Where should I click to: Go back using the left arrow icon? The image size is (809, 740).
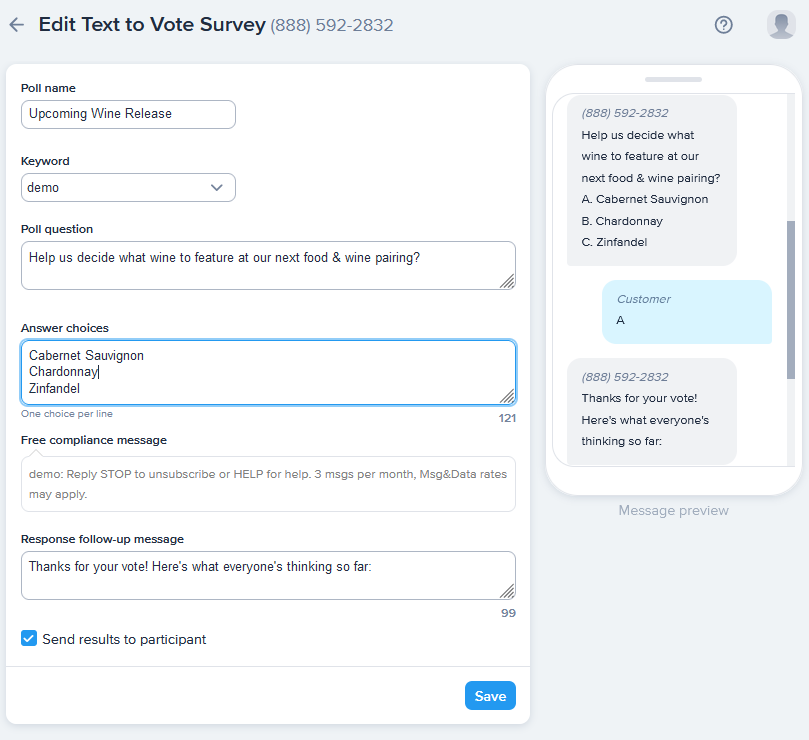coord(17,25)
